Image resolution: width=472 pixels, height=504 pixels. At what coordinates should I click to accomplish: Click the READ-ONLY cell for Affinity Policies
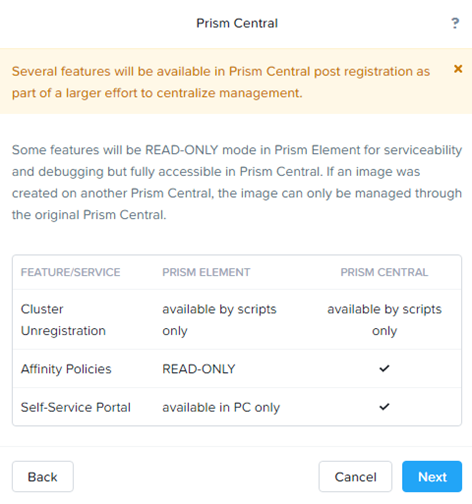[x=199, y=369]
